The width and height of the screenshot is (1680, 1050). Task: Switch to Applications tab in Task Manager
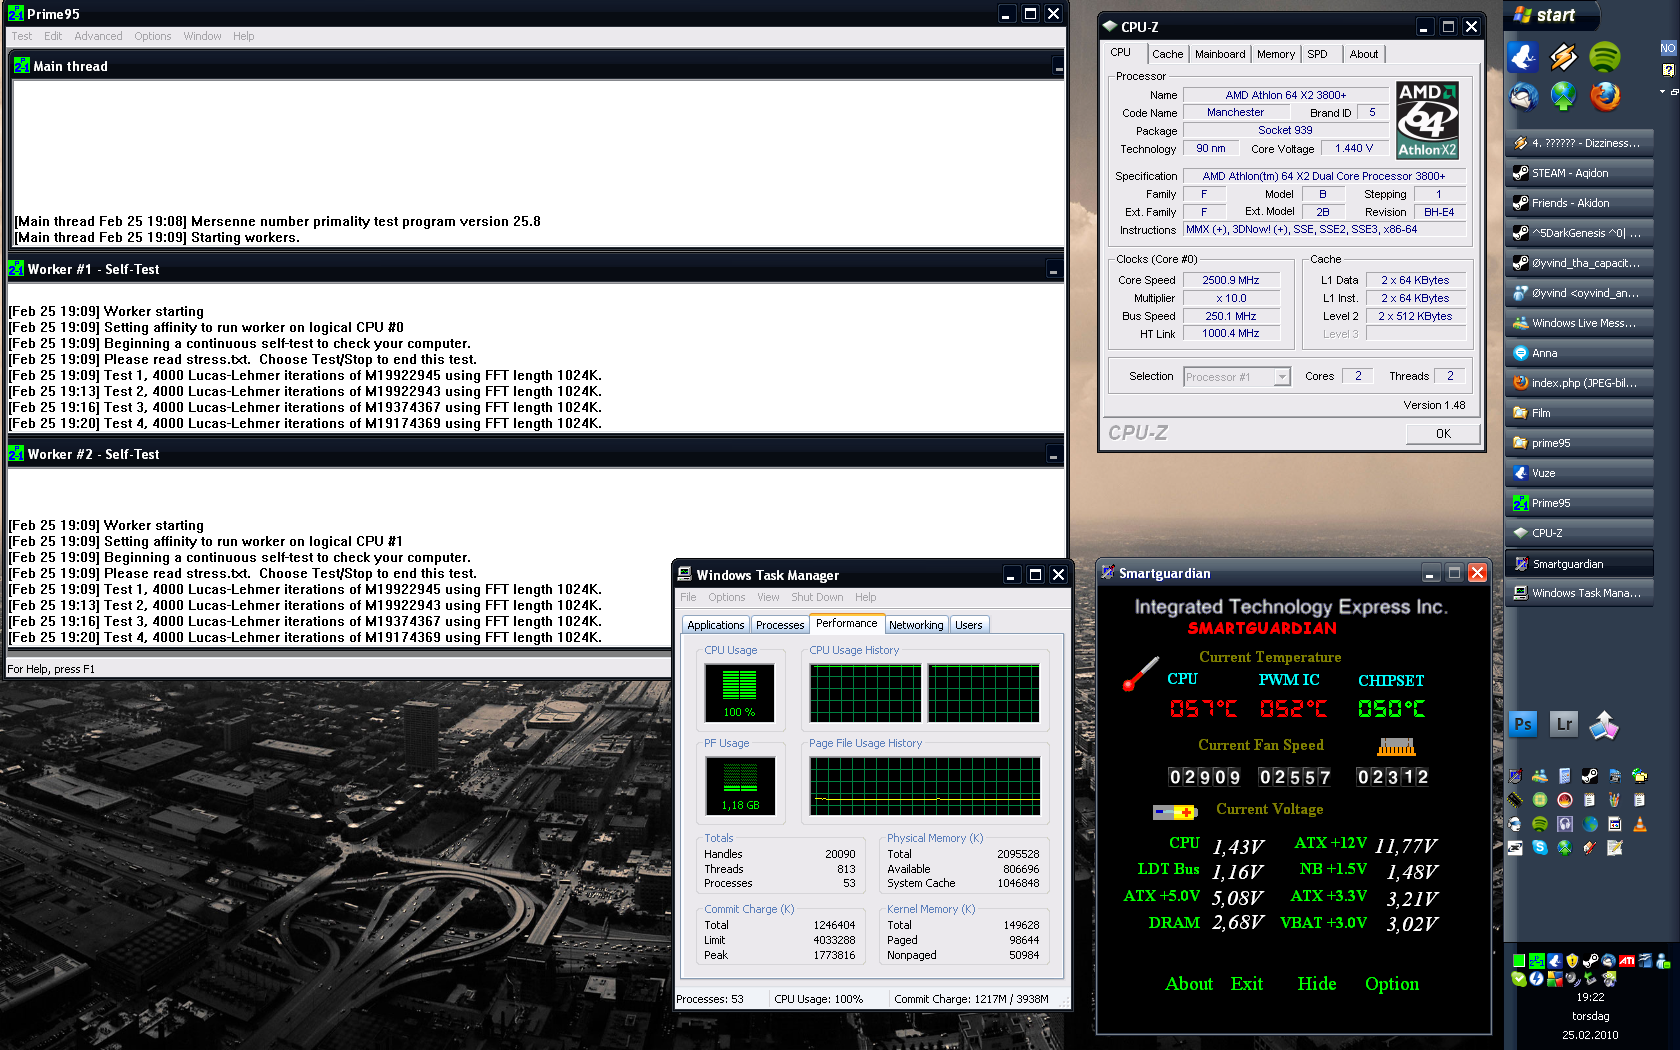click(x=716, y=625)
